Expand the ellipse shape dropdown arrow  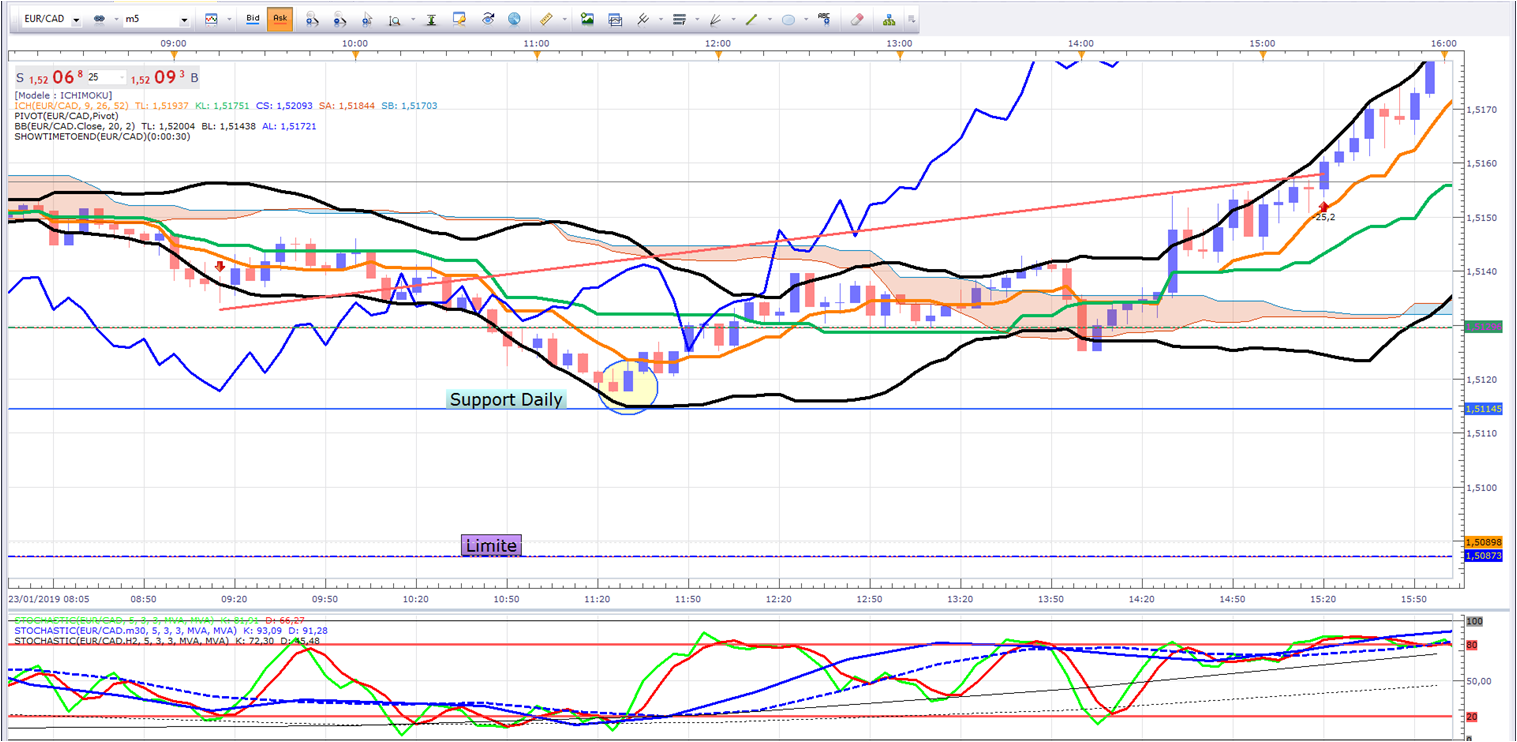pyautogui.click(x=806, y=20)
